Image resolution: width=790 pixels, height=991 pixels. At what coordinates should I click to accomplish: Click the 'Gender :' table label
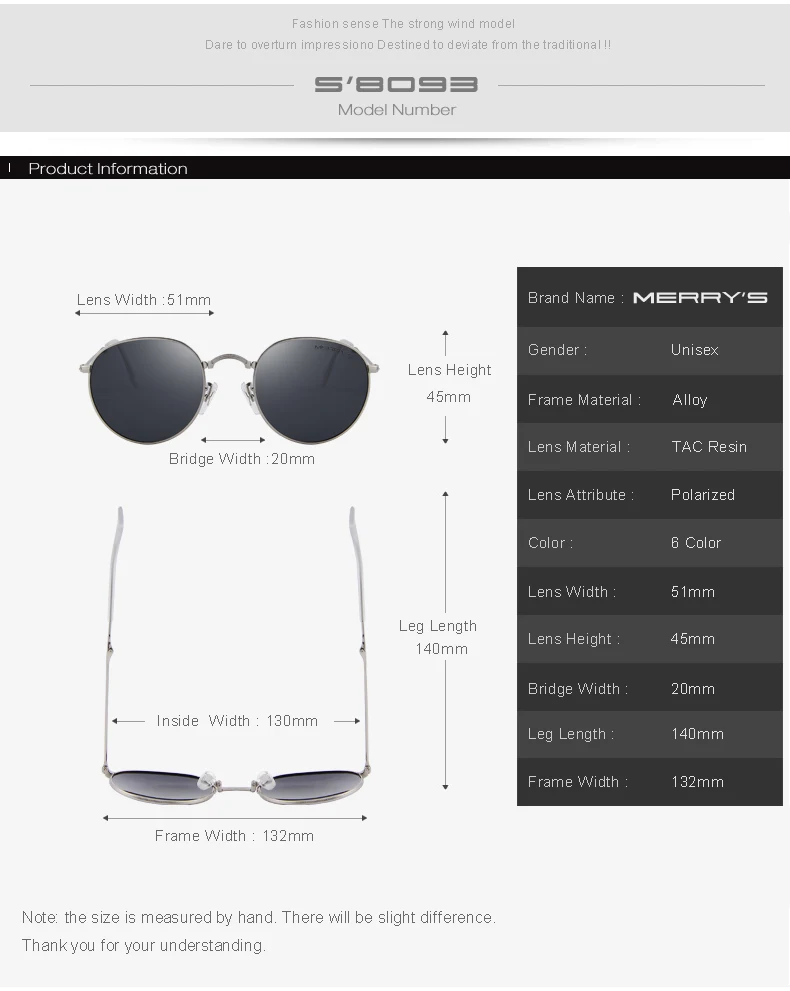click(557, 350)
